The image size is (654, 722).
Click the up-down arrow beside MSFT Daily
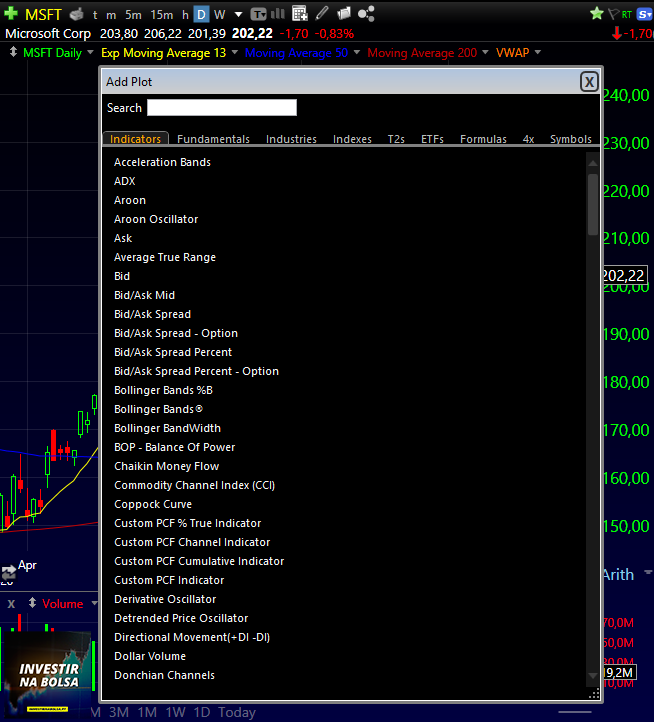[13, 52]
